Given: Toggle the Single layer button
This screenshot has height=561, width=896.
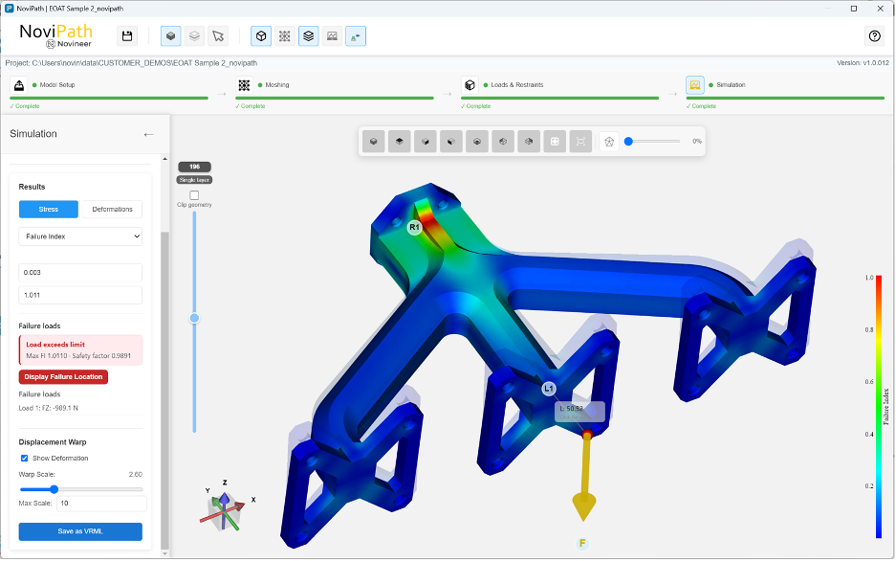Looking at the screenshot, I should (x=194, y=180).
